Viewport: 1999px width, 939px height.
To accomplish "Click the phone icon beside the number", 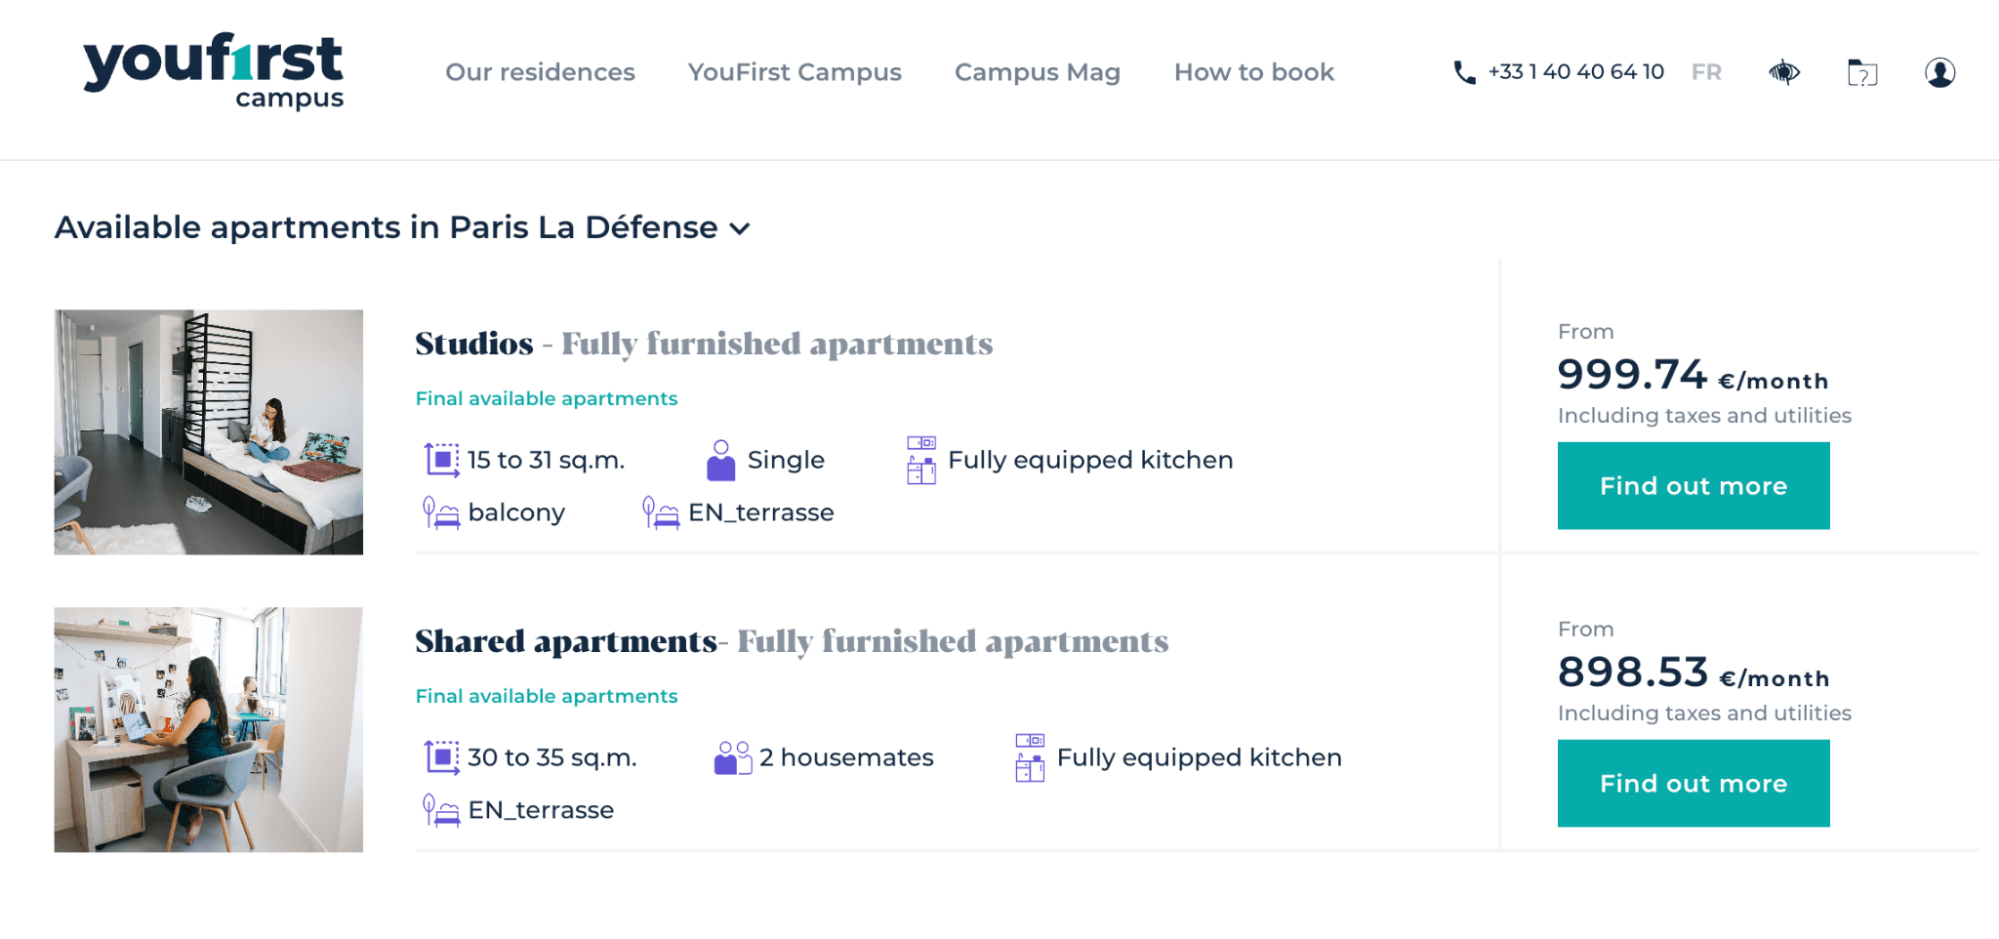I will (x=1464, y=72).
